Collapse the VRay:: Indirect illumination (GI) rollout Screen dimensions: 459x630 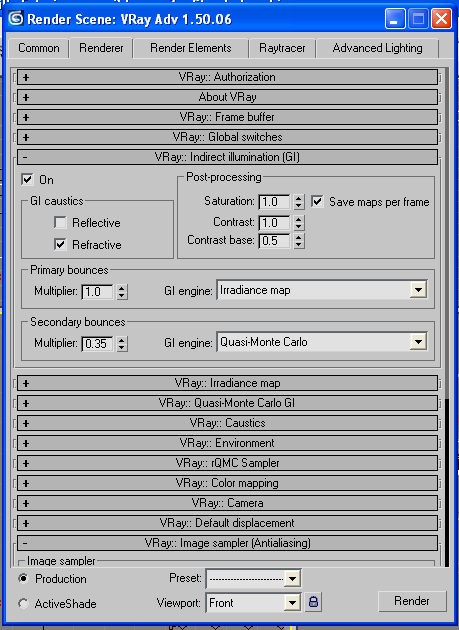pos(227,157)
